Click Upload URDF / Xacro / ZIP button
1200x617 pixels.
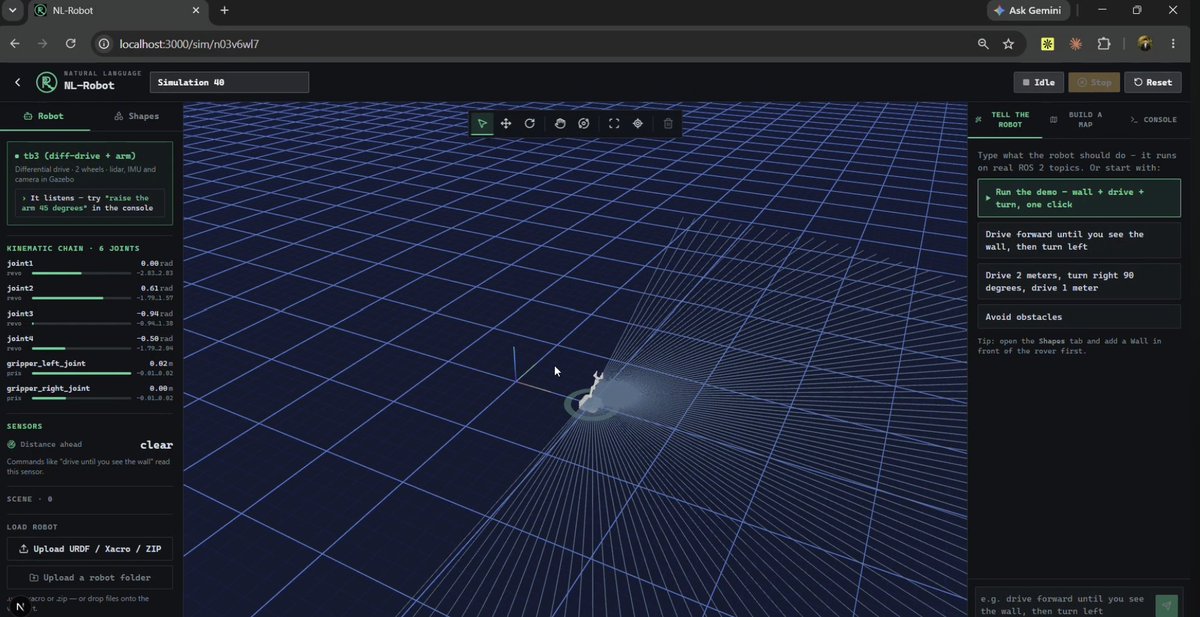point(90,549)
